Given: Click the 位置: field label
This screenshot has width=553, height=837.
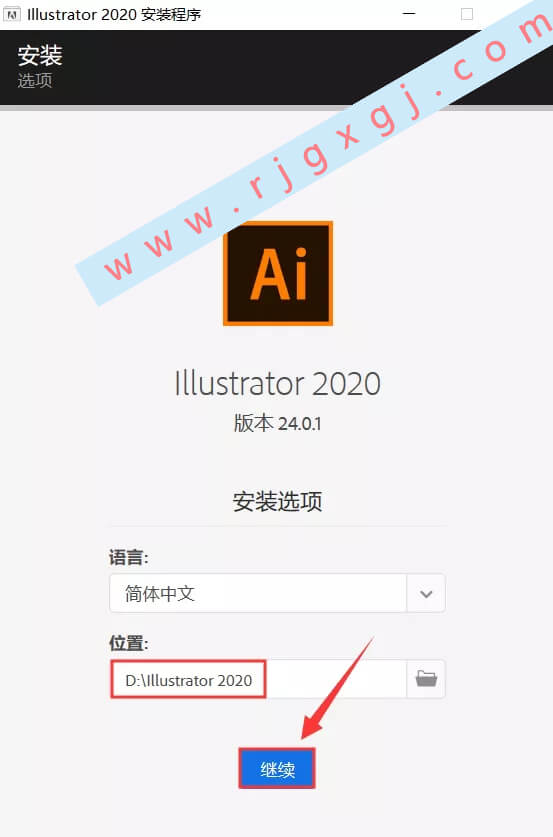Looking at the screenshot, I should tap(129, 643).
